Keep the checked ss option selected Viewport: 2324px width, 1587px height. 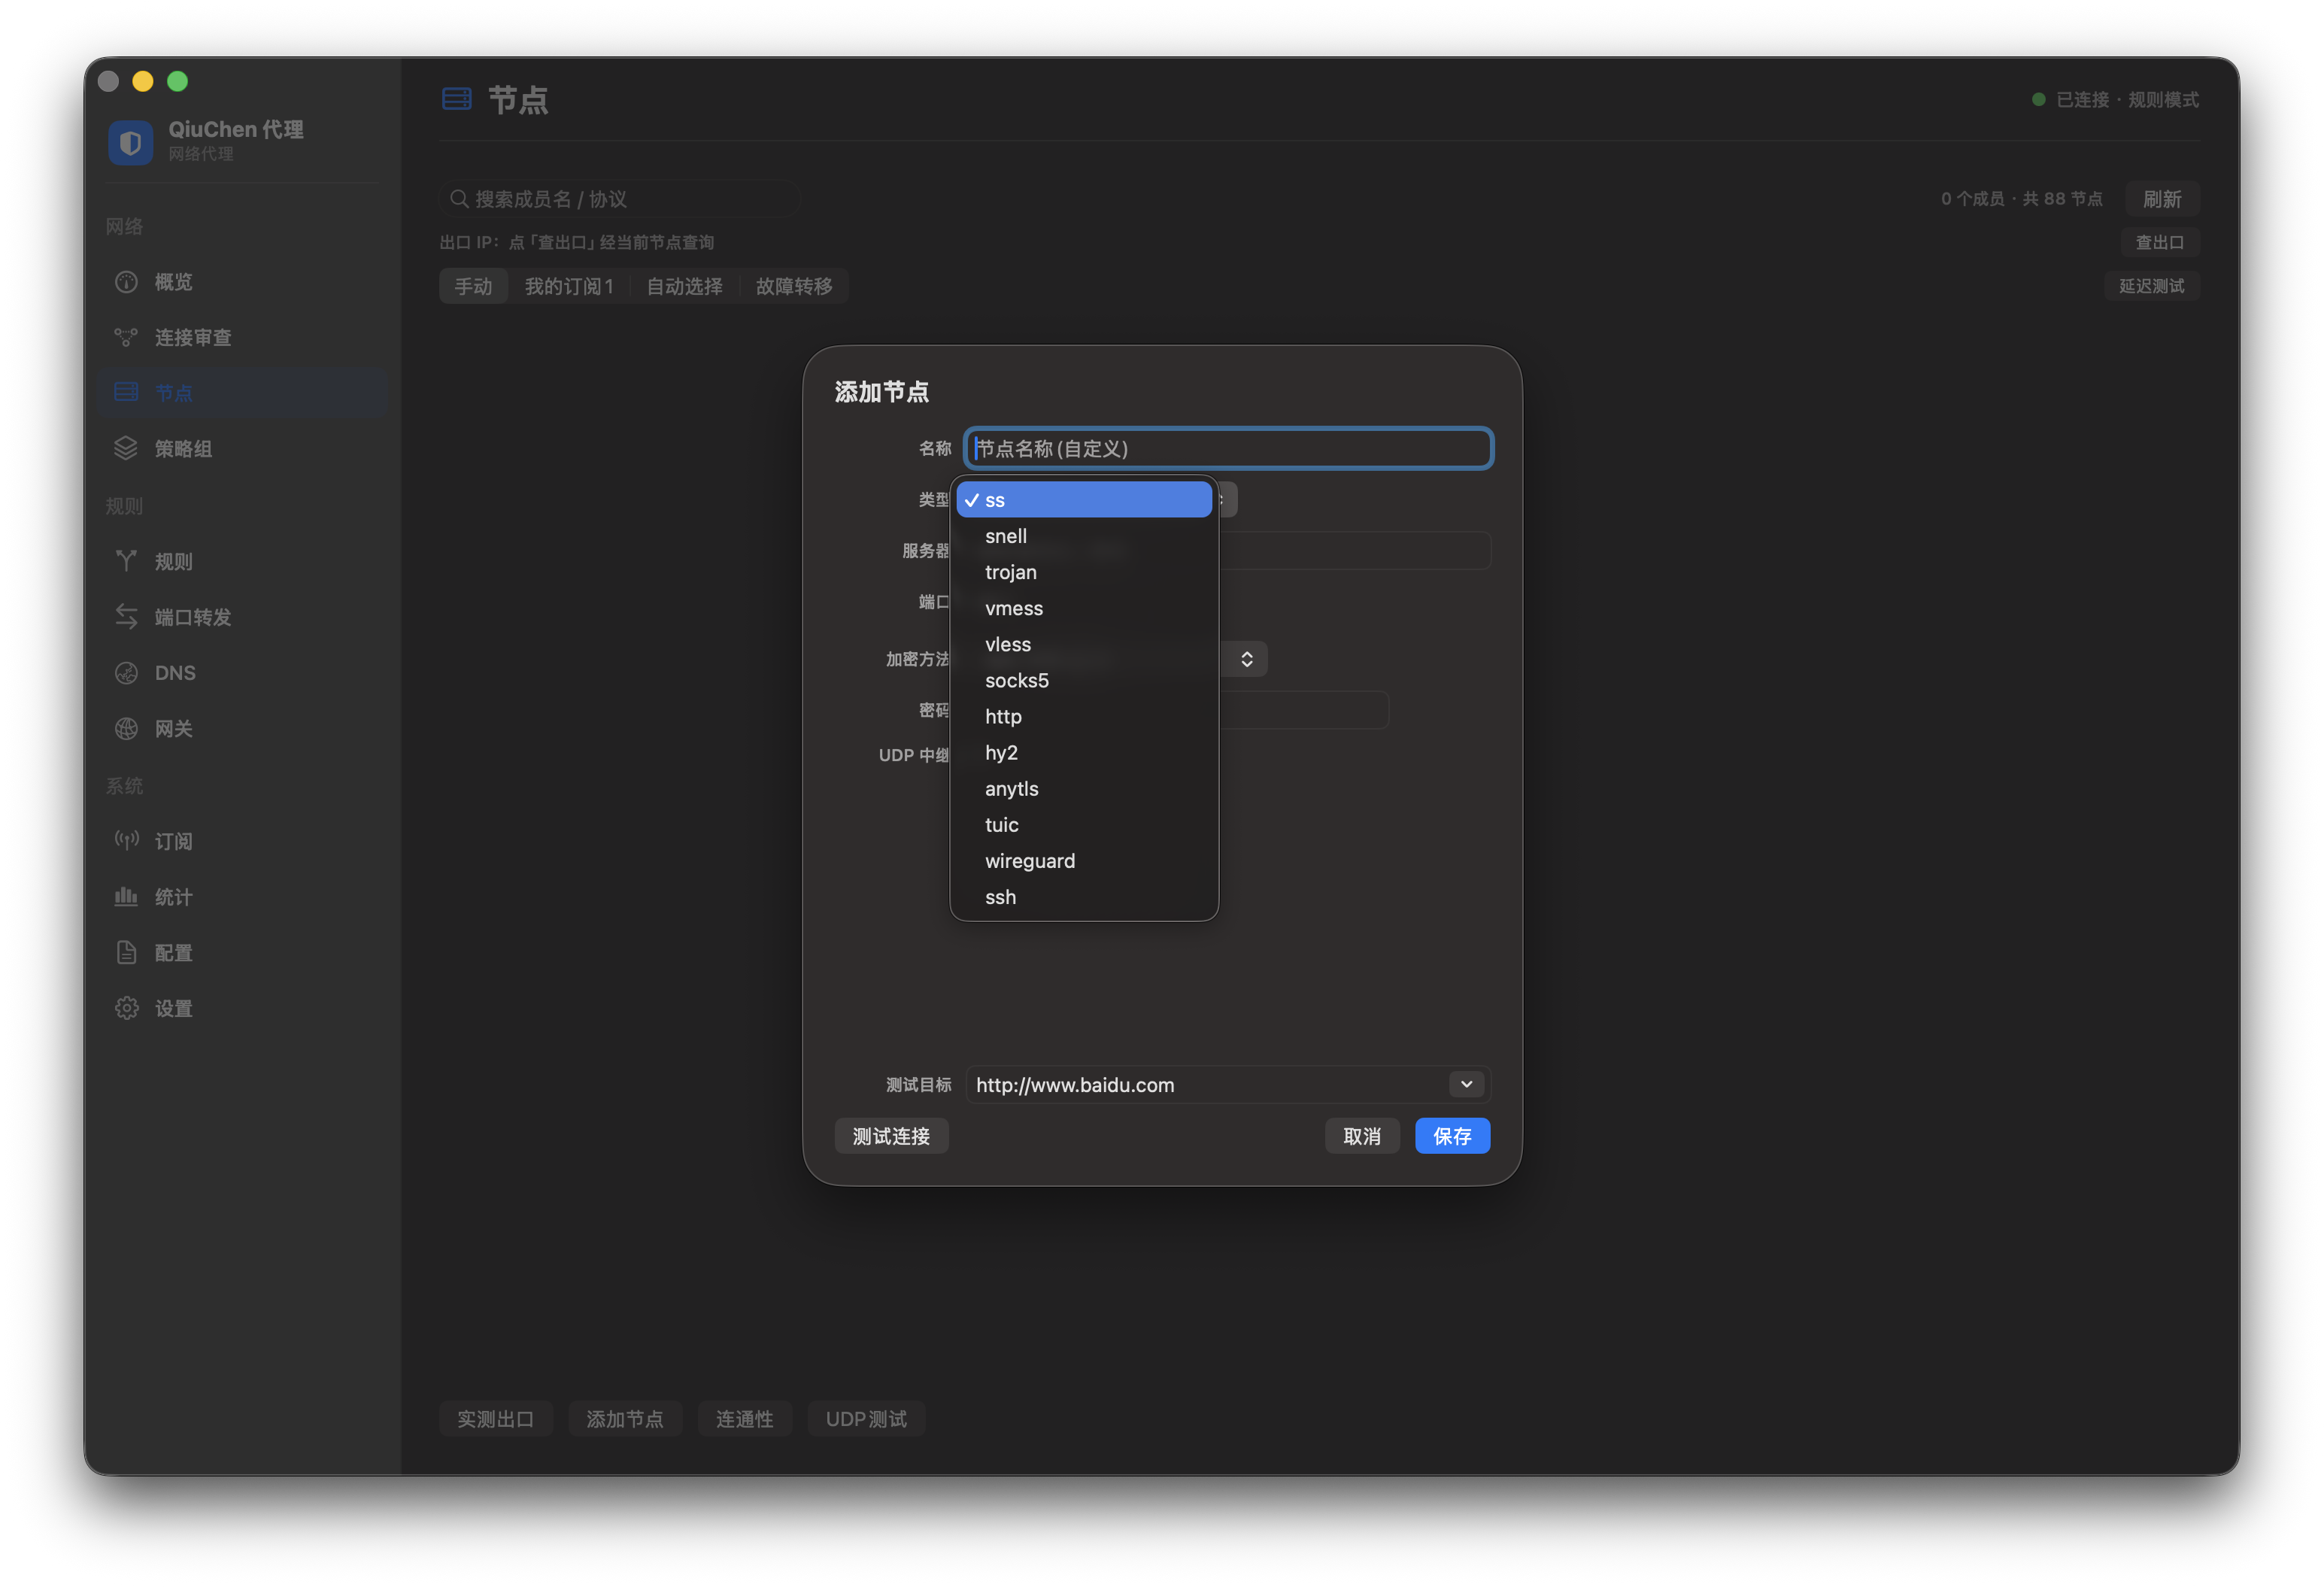click(1084, 500)
